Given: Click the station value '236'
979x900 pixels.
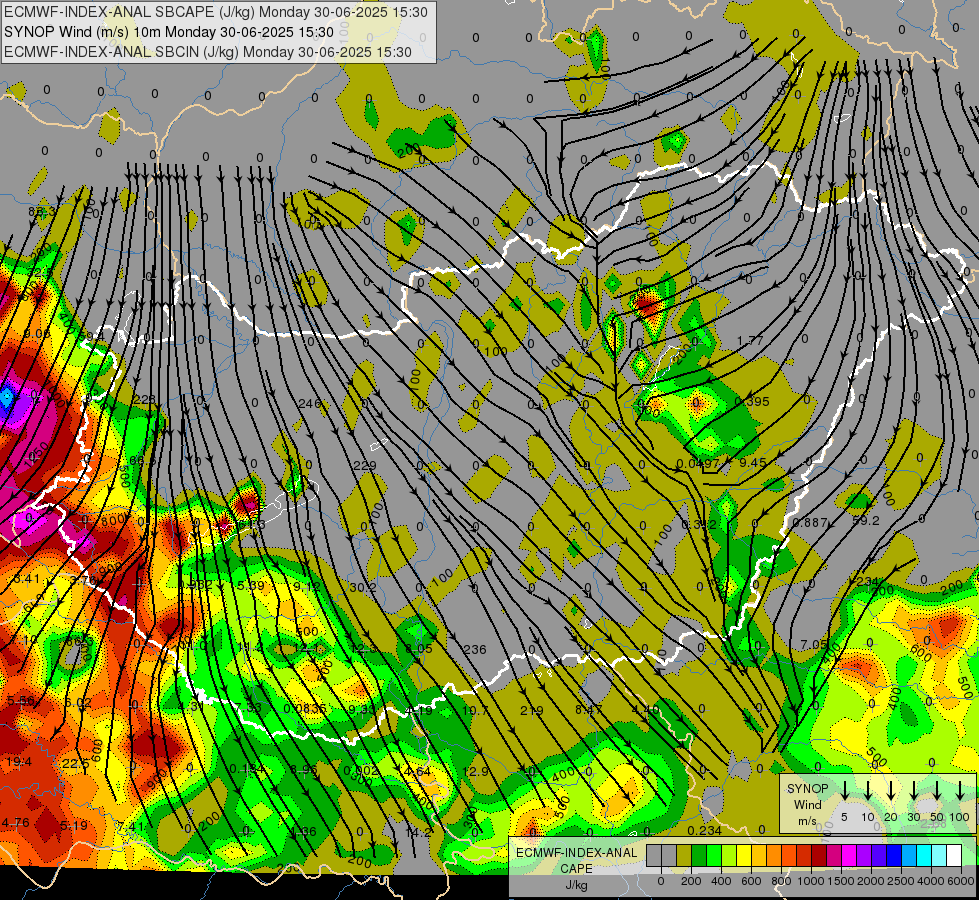Looking at the screenshot, I should (475, 650).
